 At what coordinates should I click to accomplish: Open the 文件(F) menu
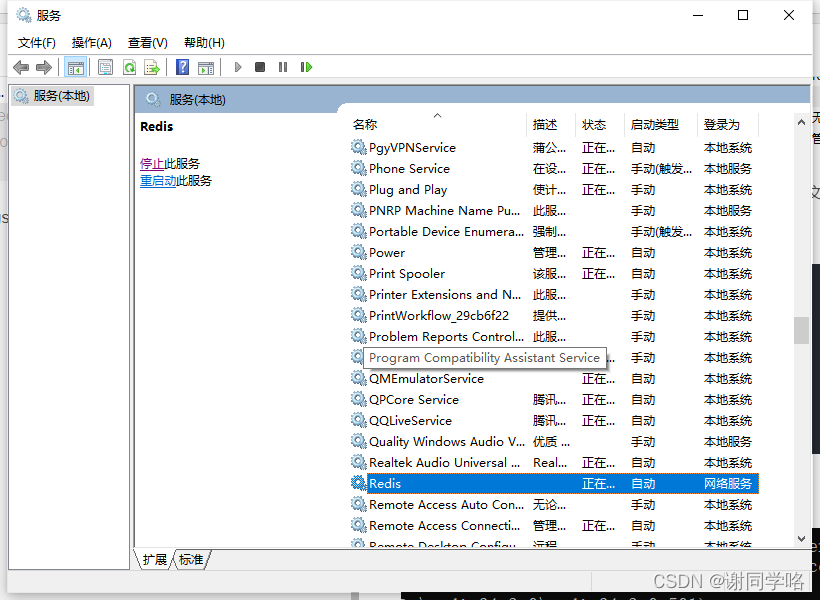pyautogui.click(x=37, y=43)
